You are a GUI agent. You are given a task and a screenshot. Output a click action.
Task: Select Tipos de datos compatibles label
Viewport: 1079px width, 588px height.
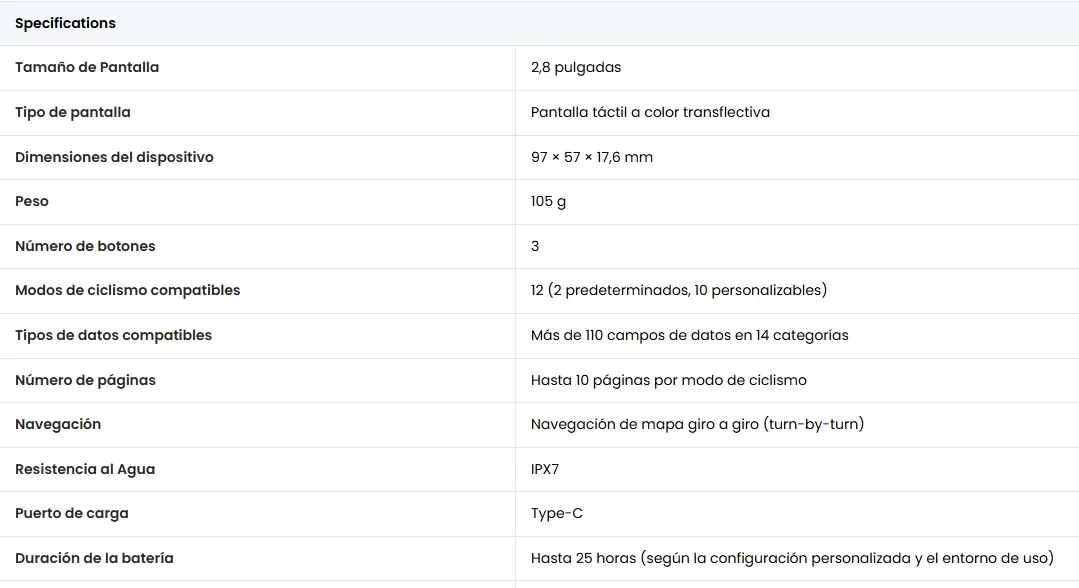(114, 335)
